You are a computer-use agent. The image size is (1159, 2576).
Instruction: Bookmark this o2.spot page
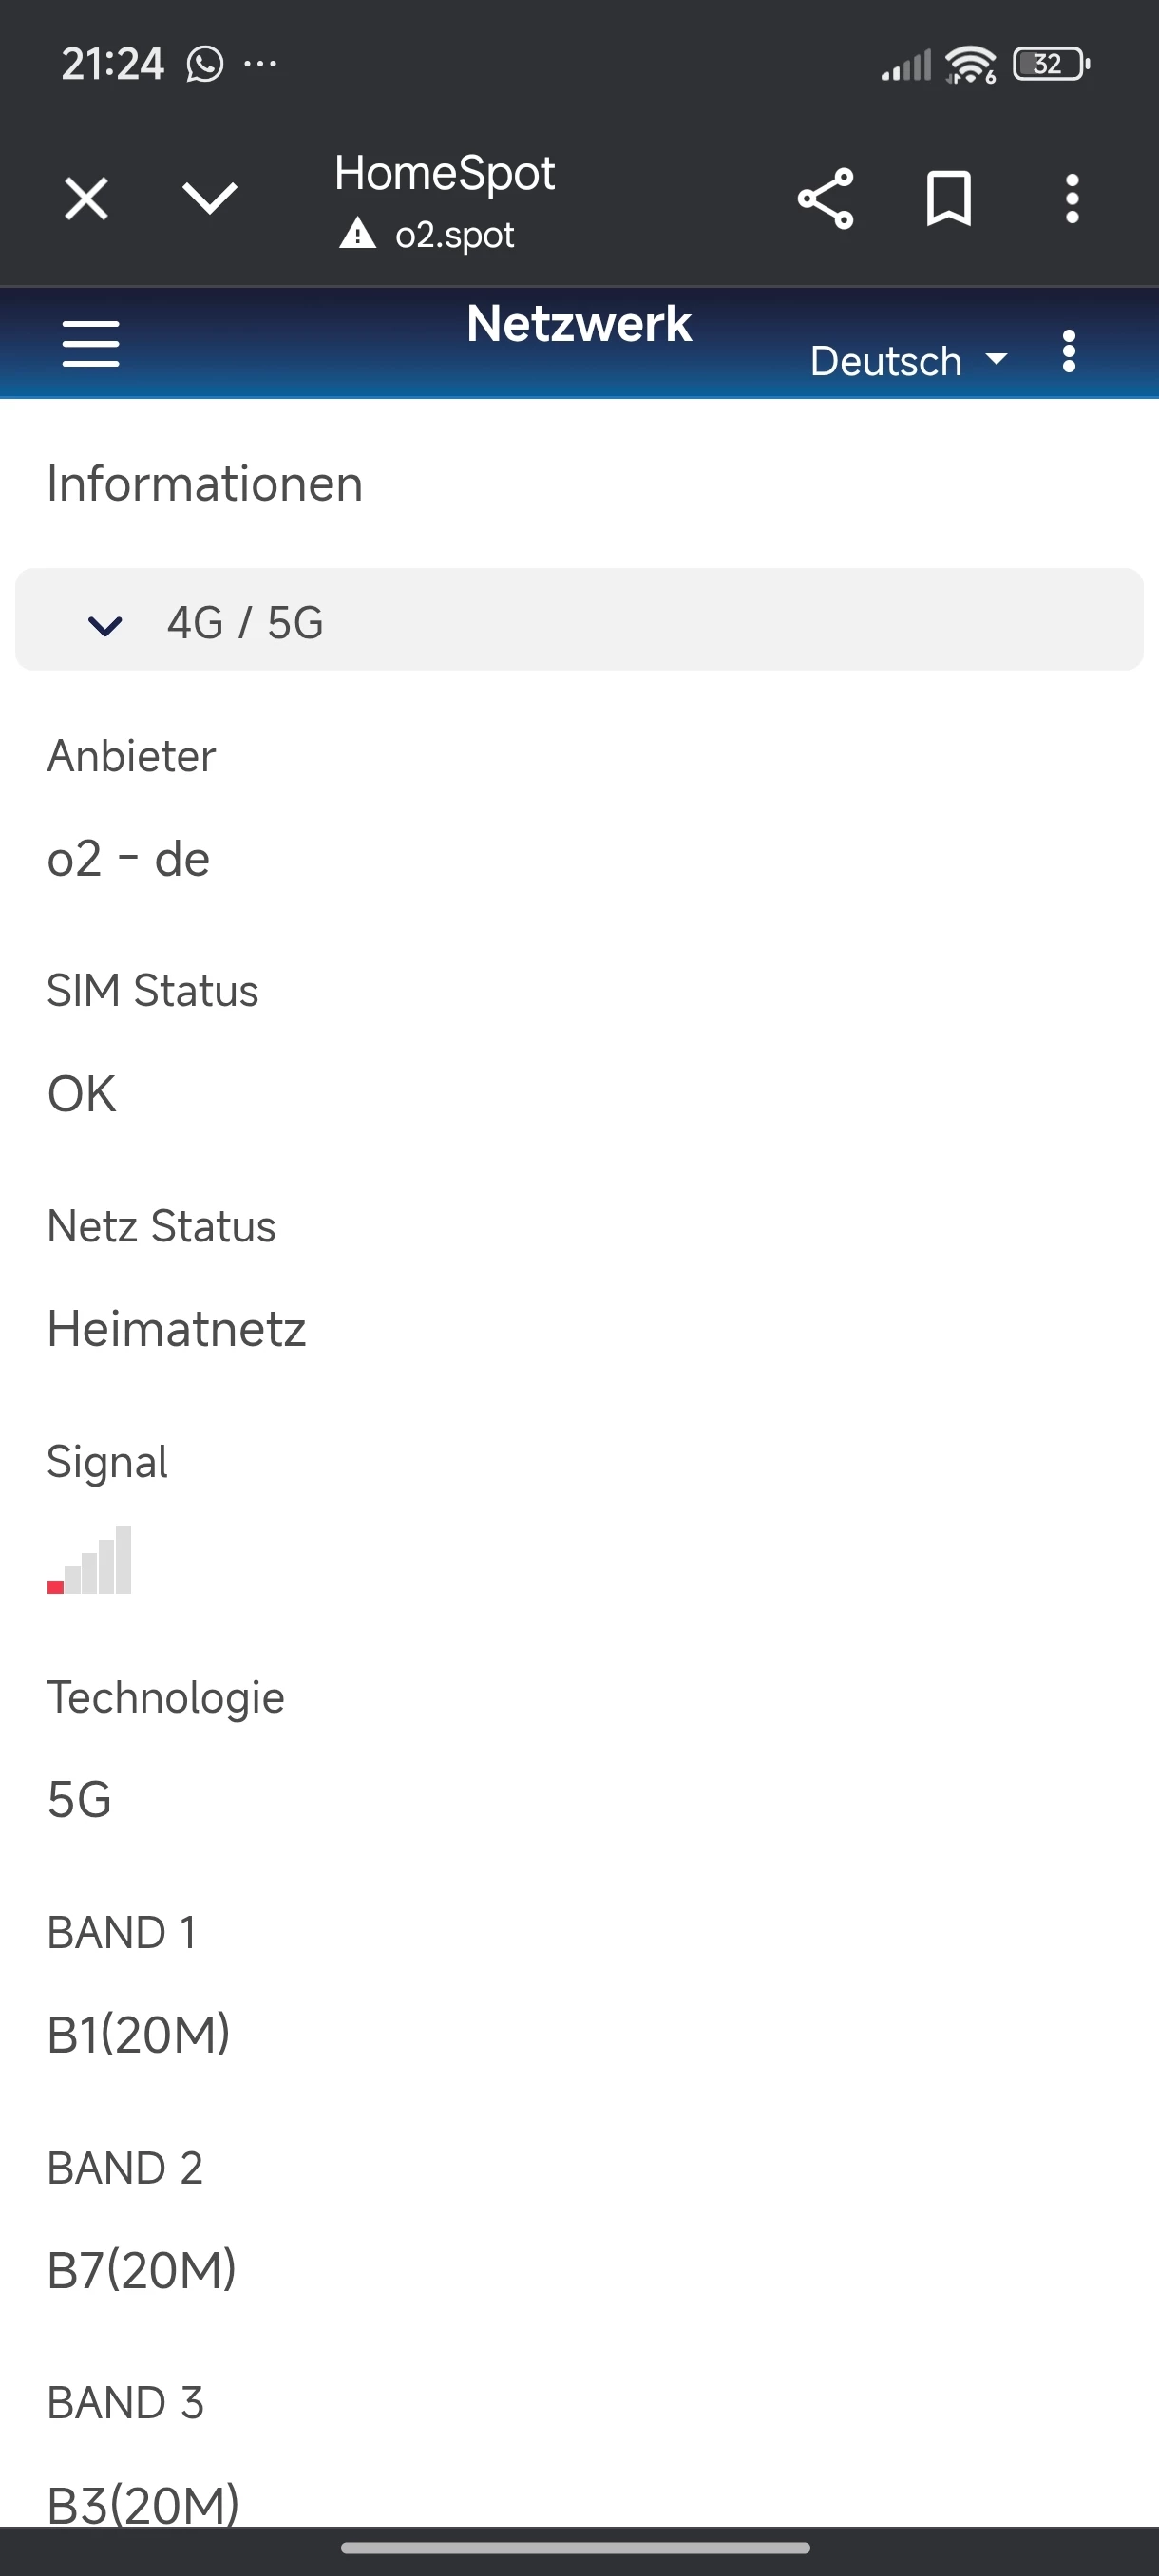coord(948,198)
